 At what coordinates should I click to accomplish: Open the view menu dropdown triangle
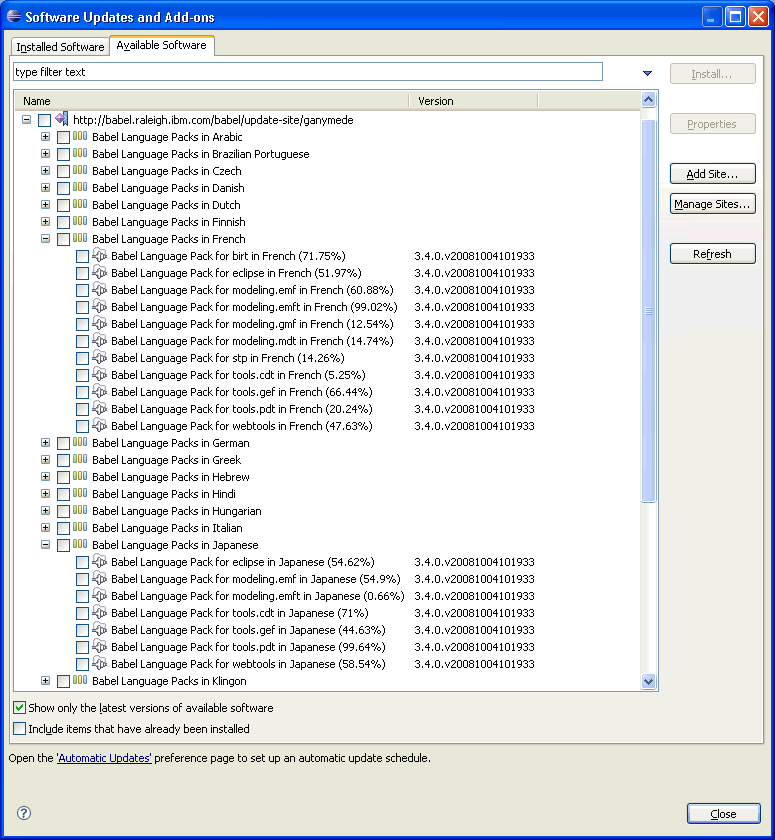pos(647,73)
